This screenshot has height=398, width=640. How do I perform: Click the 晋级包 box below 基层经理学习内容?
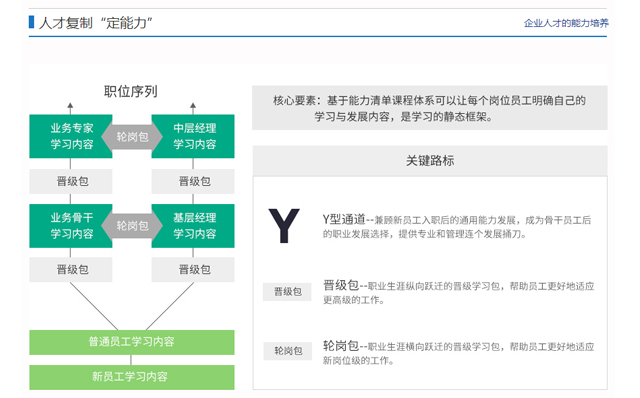(193, 269)
